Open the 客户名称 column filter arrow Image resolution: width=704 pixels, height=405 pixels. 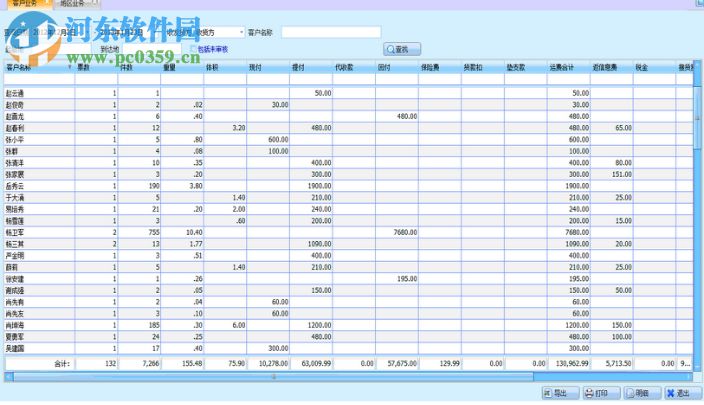coord(70,67)
